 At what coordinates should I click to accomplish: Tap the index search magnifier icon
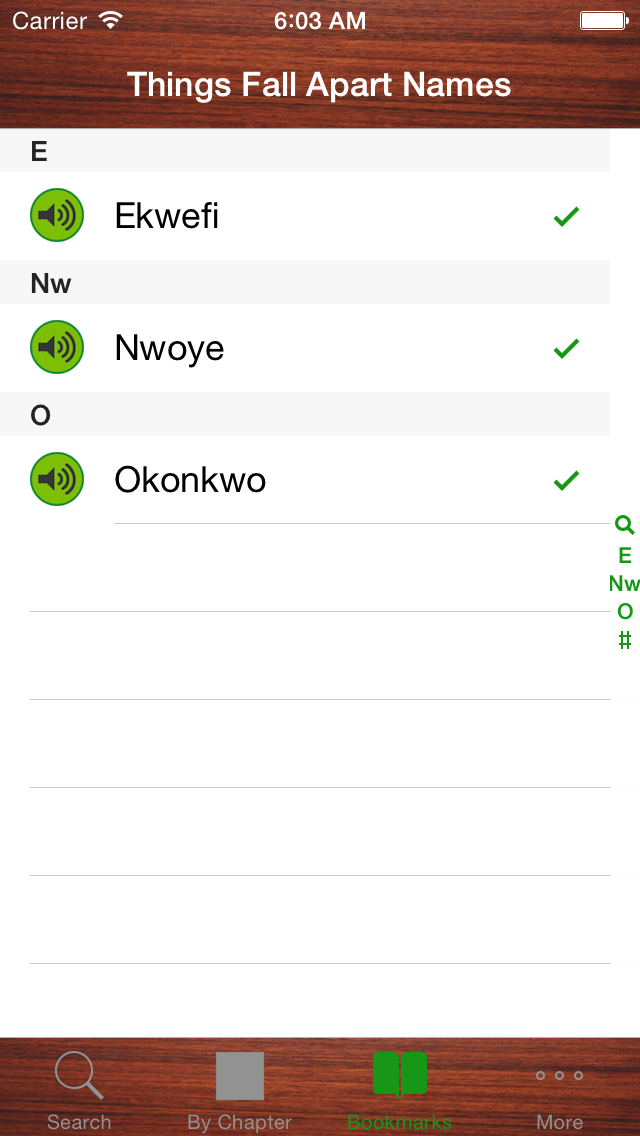(x=624, y=525)
